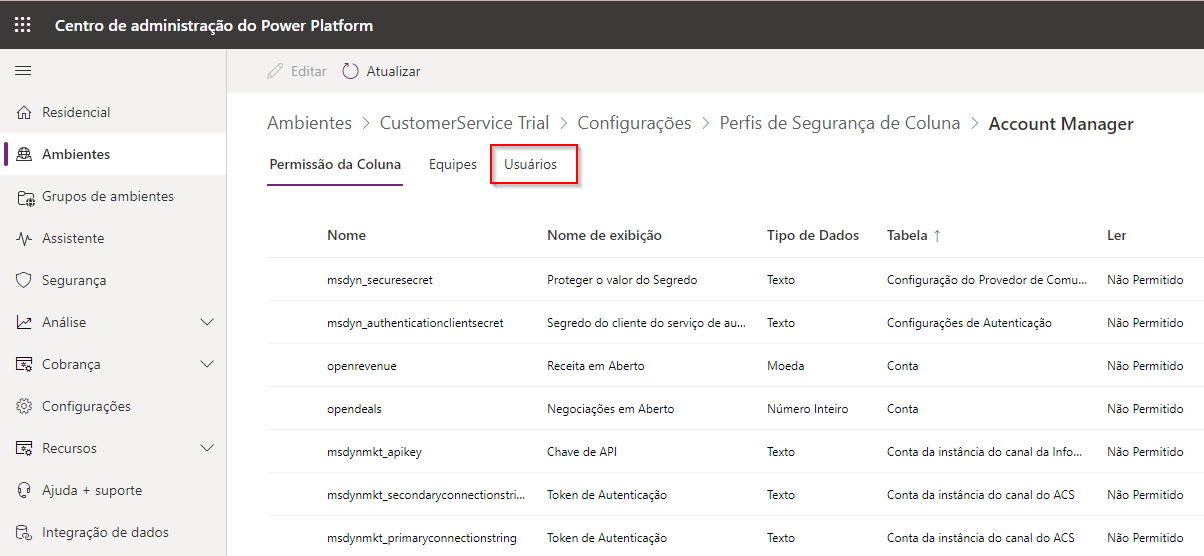Viewport: 1204px width, 556px height.
Task: Click the Grupos de ambientes icon
Action: [x=25, y=197]
